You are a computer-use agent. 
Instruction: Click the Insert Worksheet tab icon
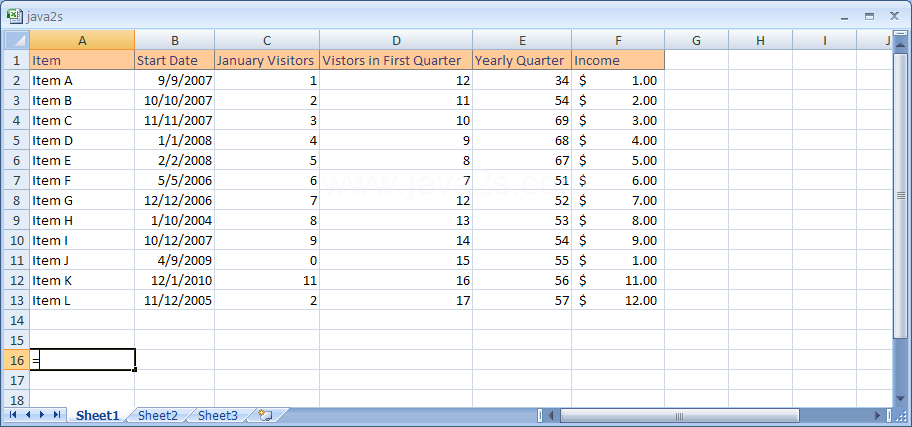266,415
